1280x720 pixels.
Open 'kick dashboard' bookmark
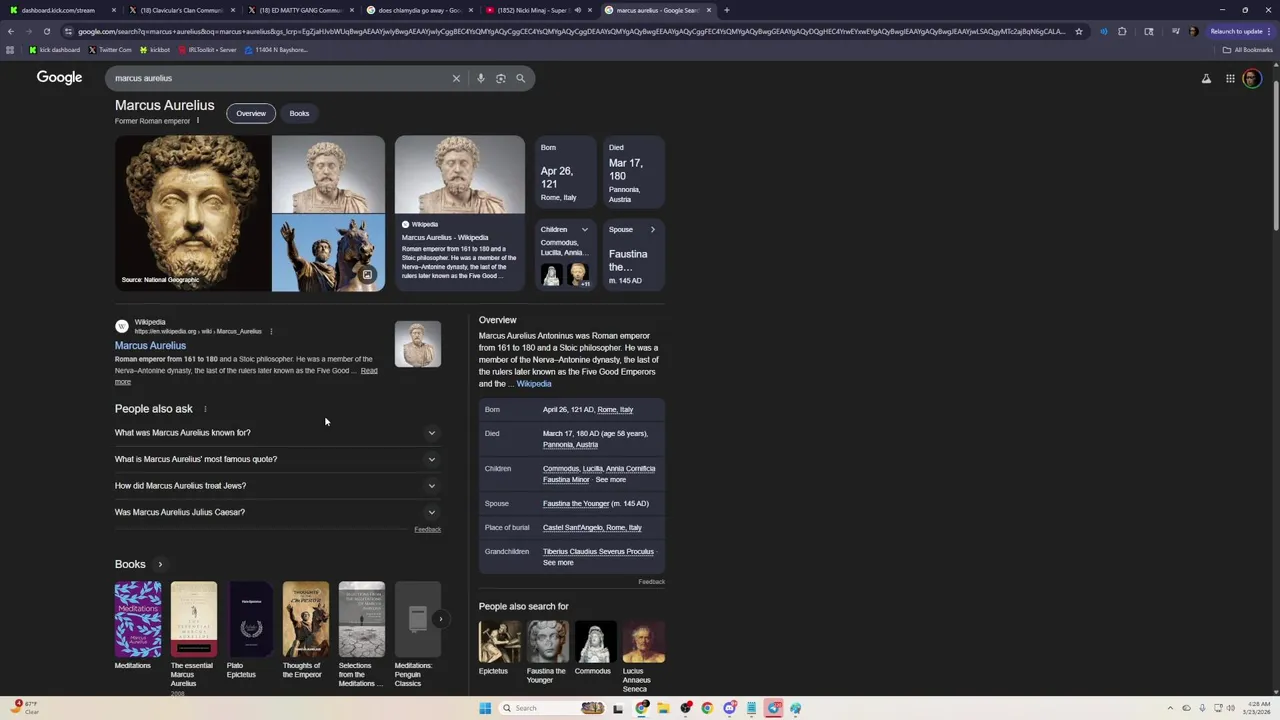[55, 50]
